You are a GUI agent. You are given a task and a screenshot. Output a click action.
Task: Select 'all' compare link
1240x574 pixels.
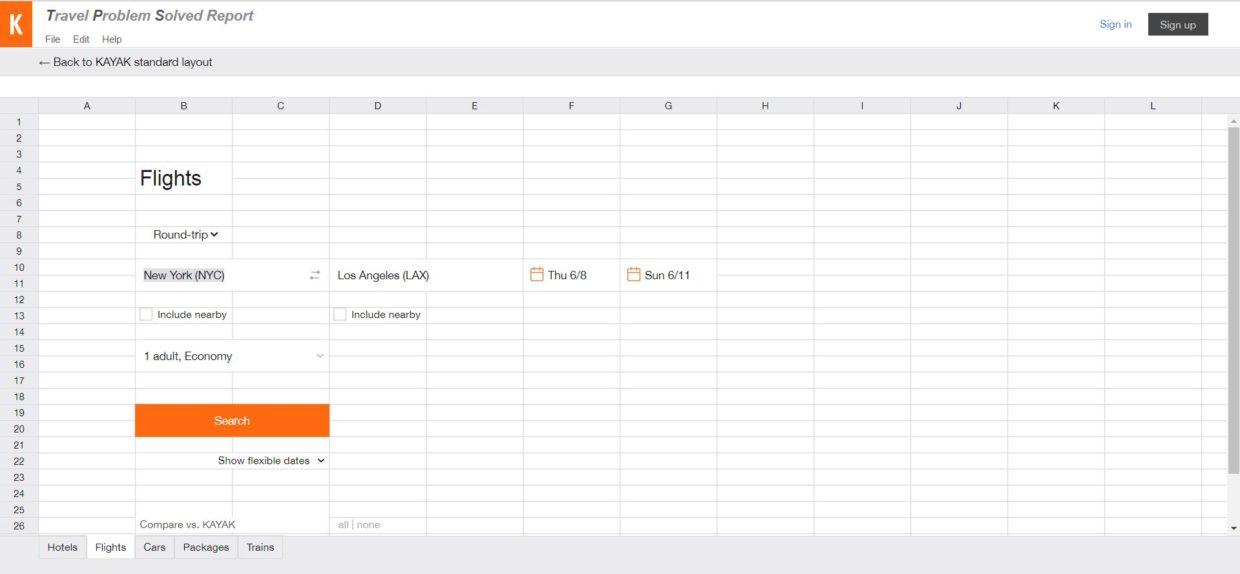tap(343, 525)
